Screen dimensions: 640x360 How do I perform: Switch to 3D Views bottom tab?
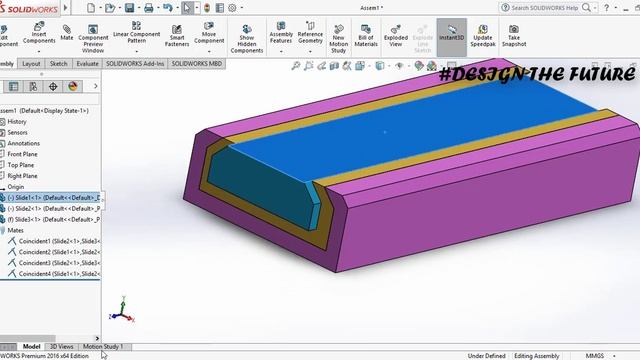click(61, 347)
